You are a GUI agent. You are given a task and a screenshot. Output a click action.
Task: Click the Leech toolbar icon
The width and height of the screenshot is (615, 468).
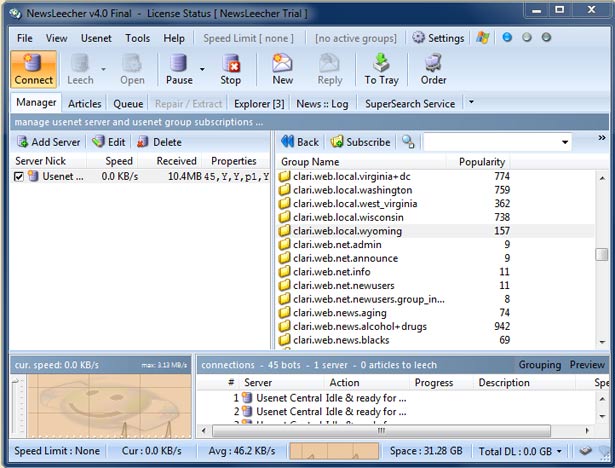coord(80,63)
